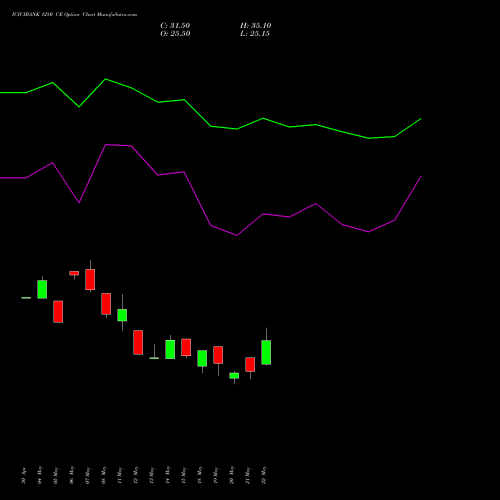Click the green candlestick for 18 May
Viewport: 500px width, 500px height.
pyautogui.click(x=202, y=358)
